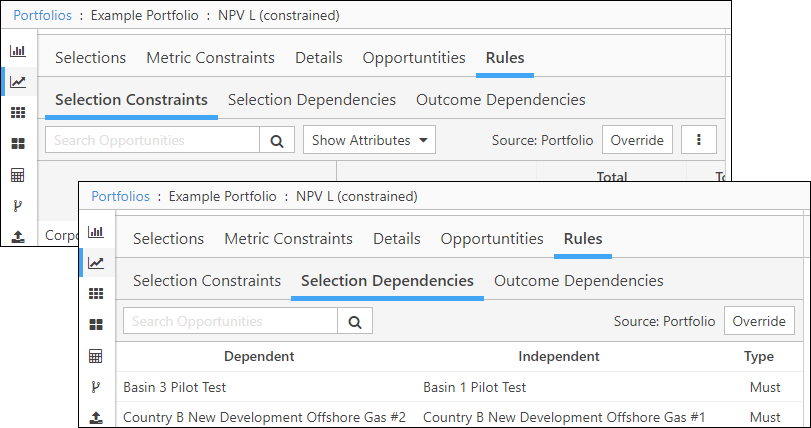
Task: Click upload icon in front window sidebar
Action: coord(96,417)
